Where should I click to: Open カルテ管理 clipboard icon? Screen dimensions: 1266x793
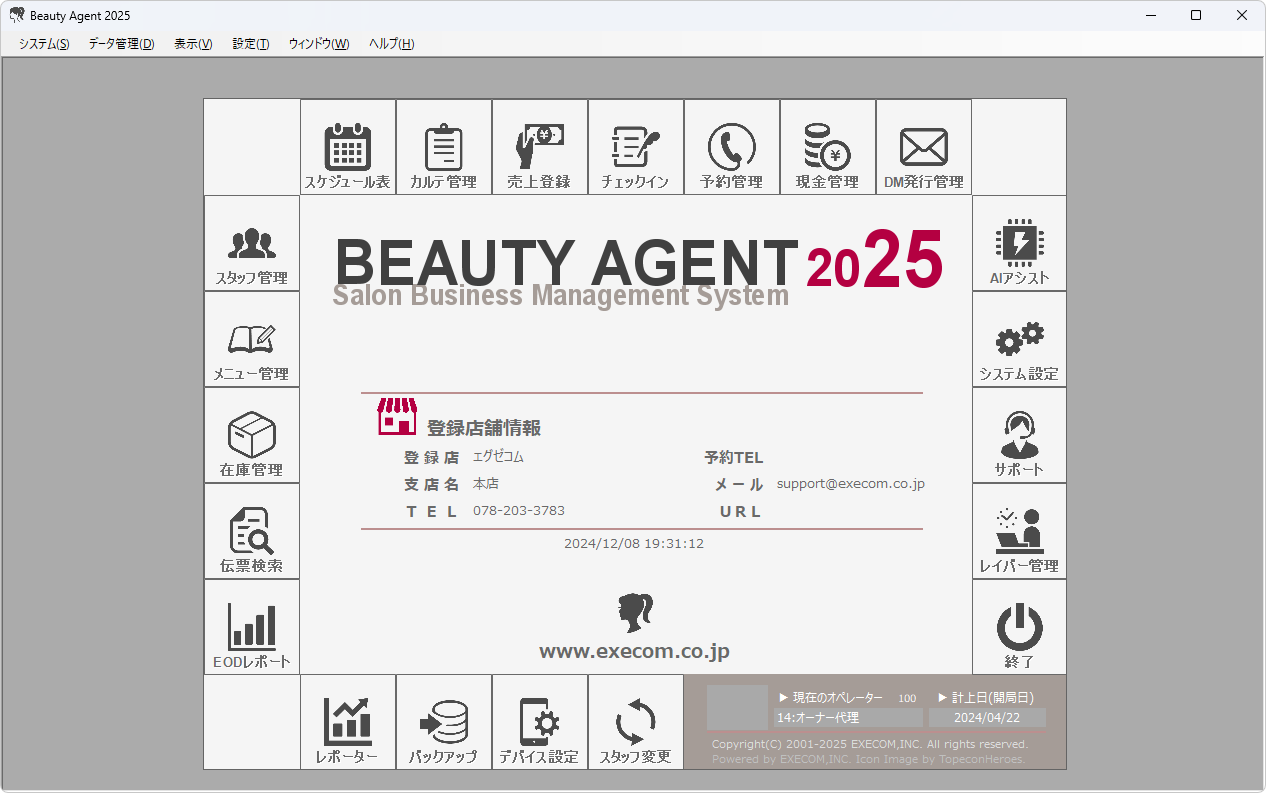point(444,148)
